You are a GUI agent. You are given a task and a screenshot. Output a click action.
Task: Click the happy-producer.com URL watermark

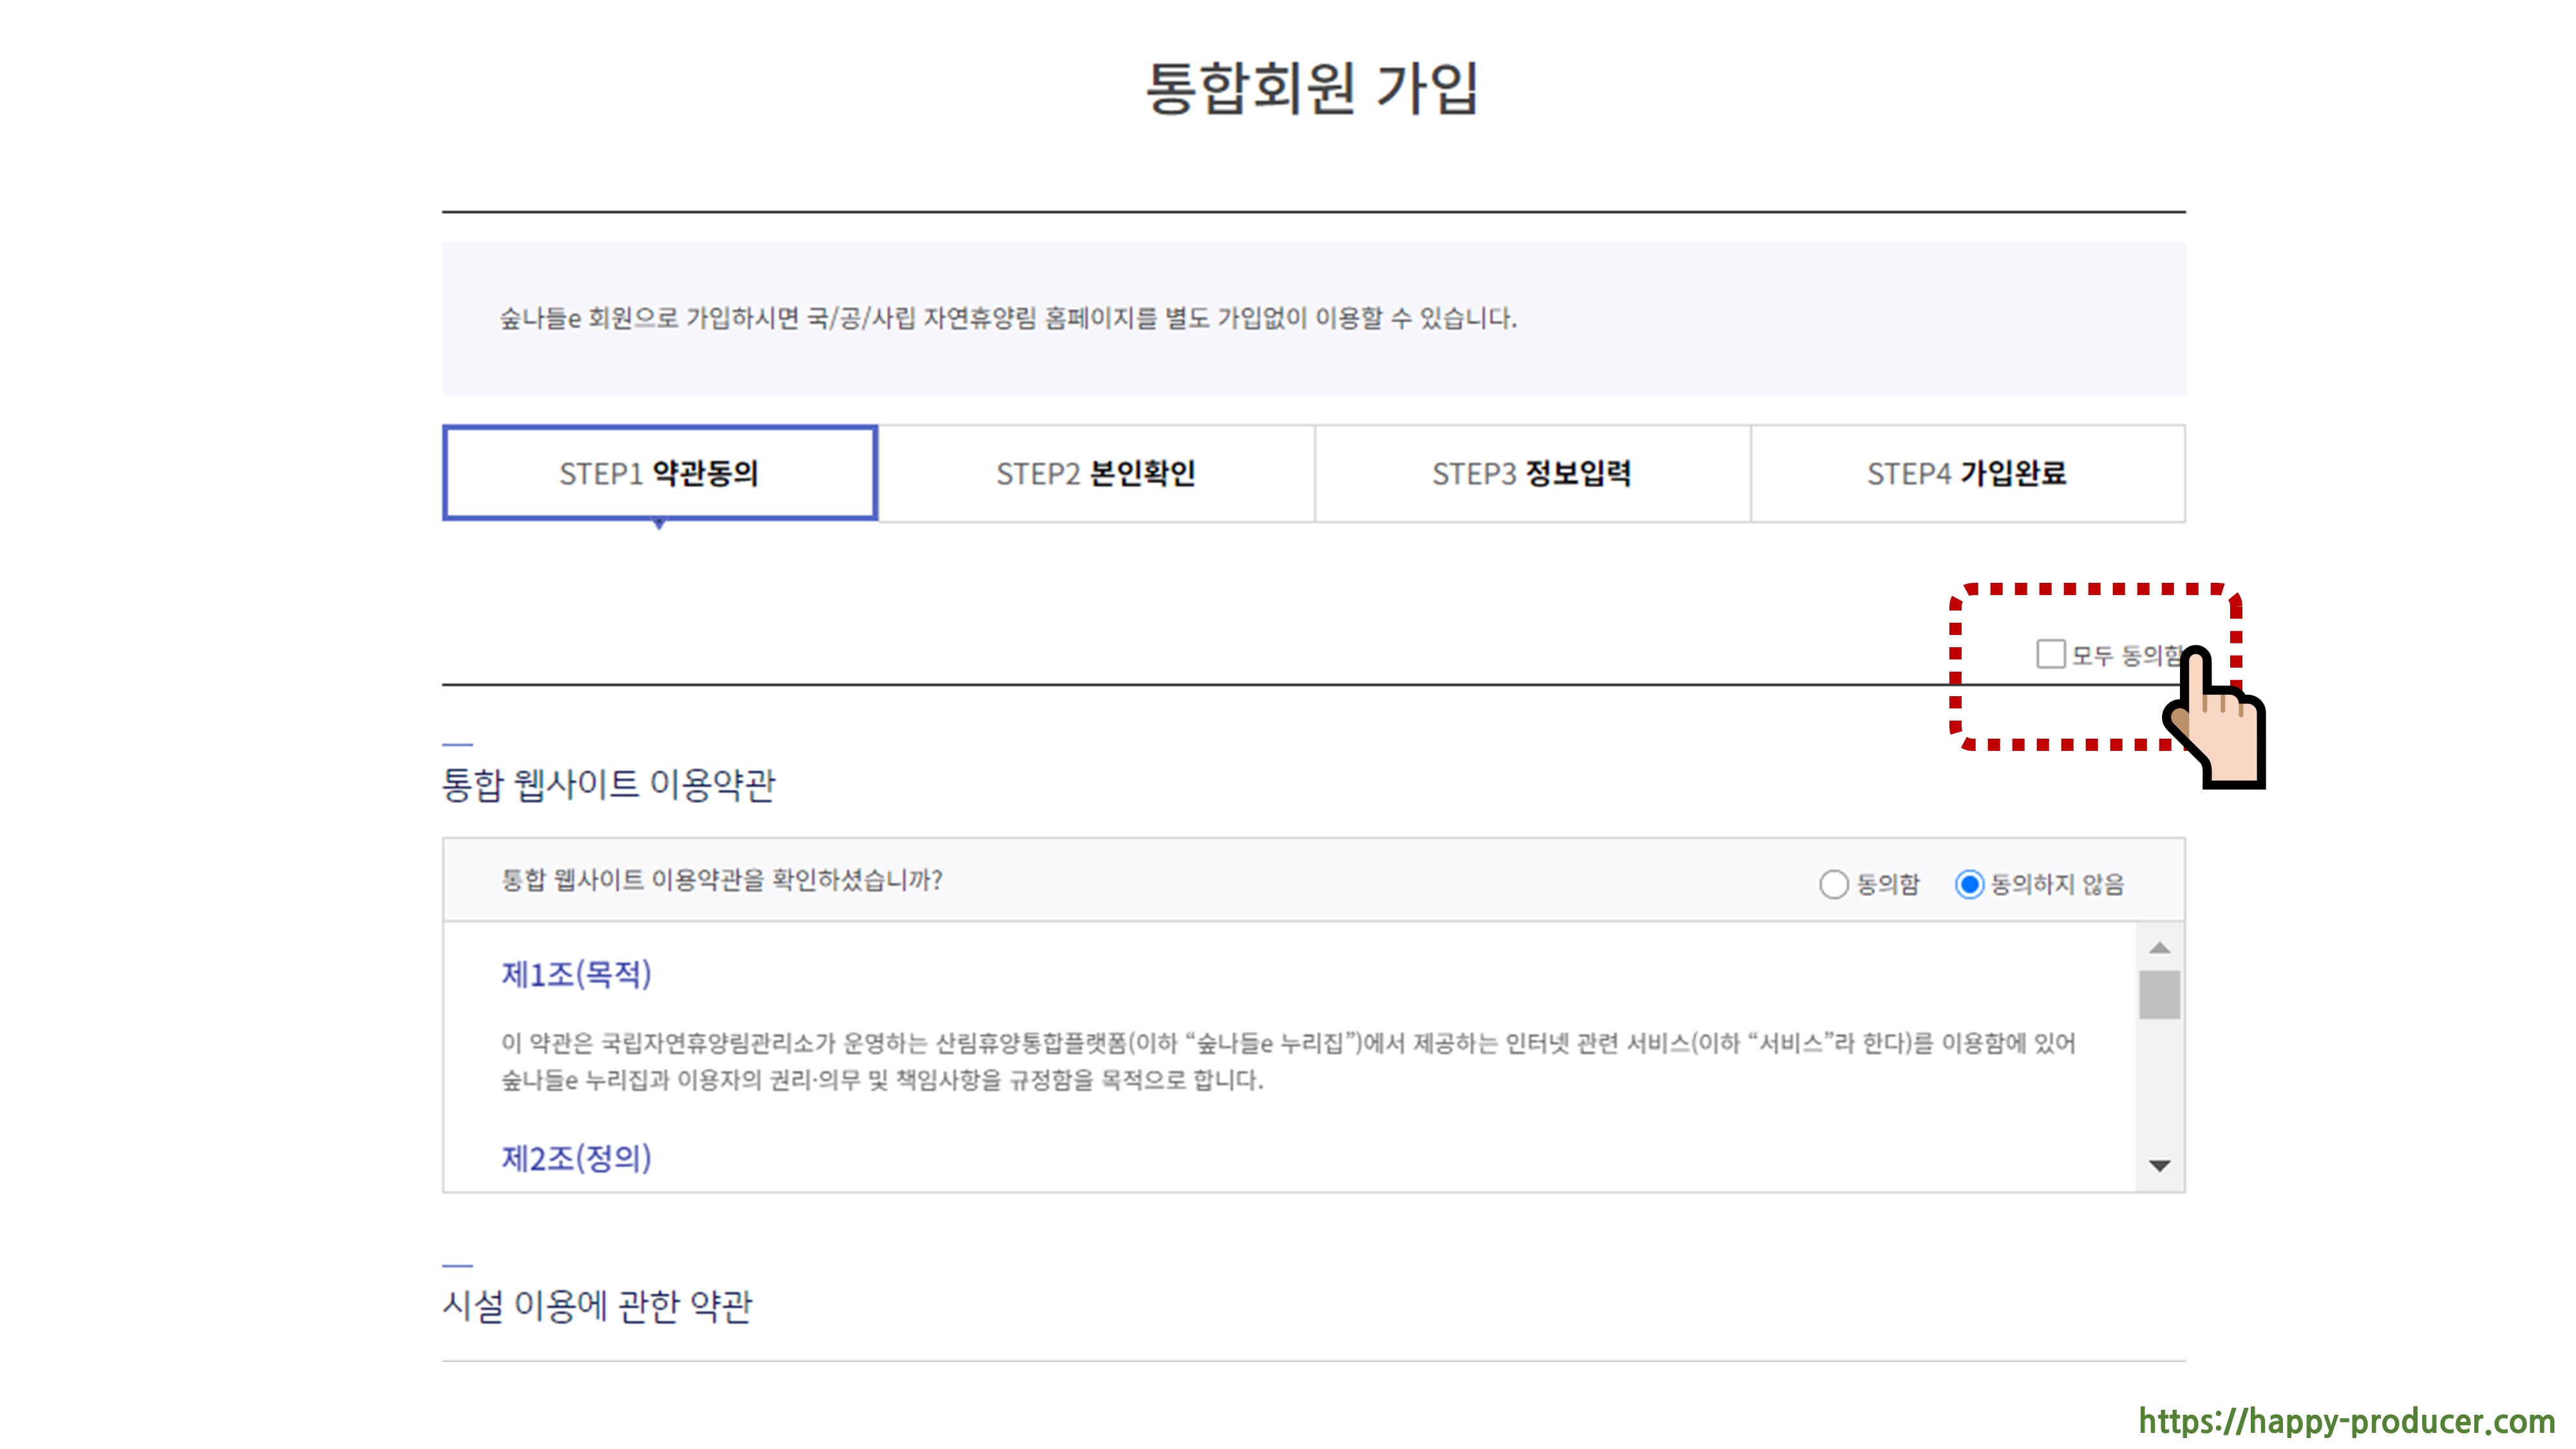coord(2346,1421)
